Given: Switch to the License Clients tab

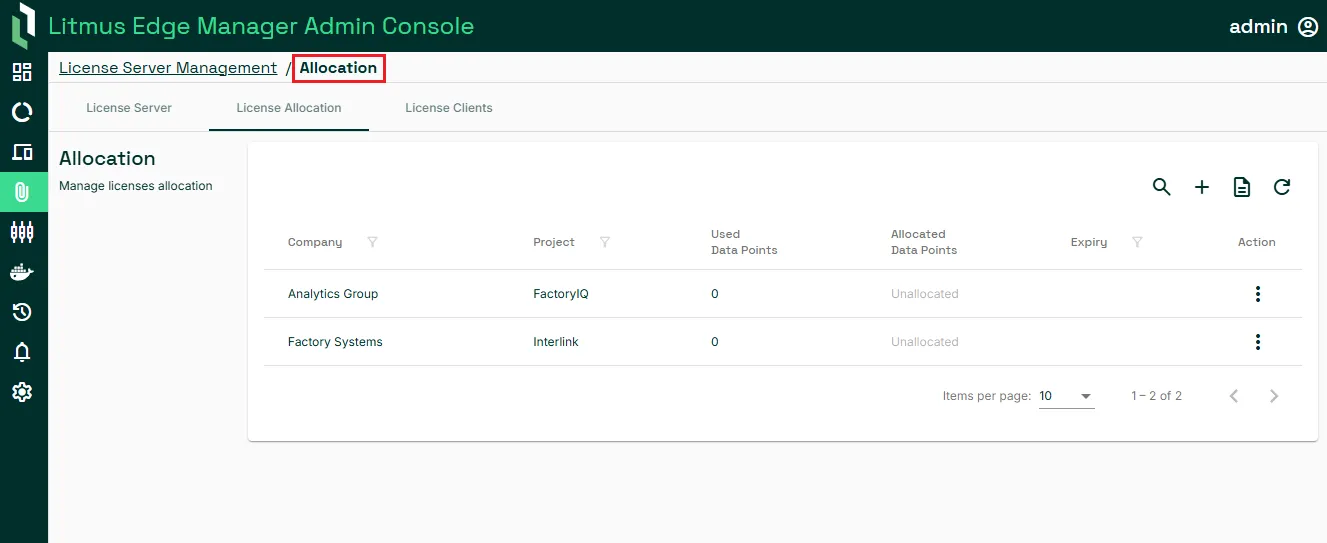Looking at the screenshot, I should click(x=449, y=108).
